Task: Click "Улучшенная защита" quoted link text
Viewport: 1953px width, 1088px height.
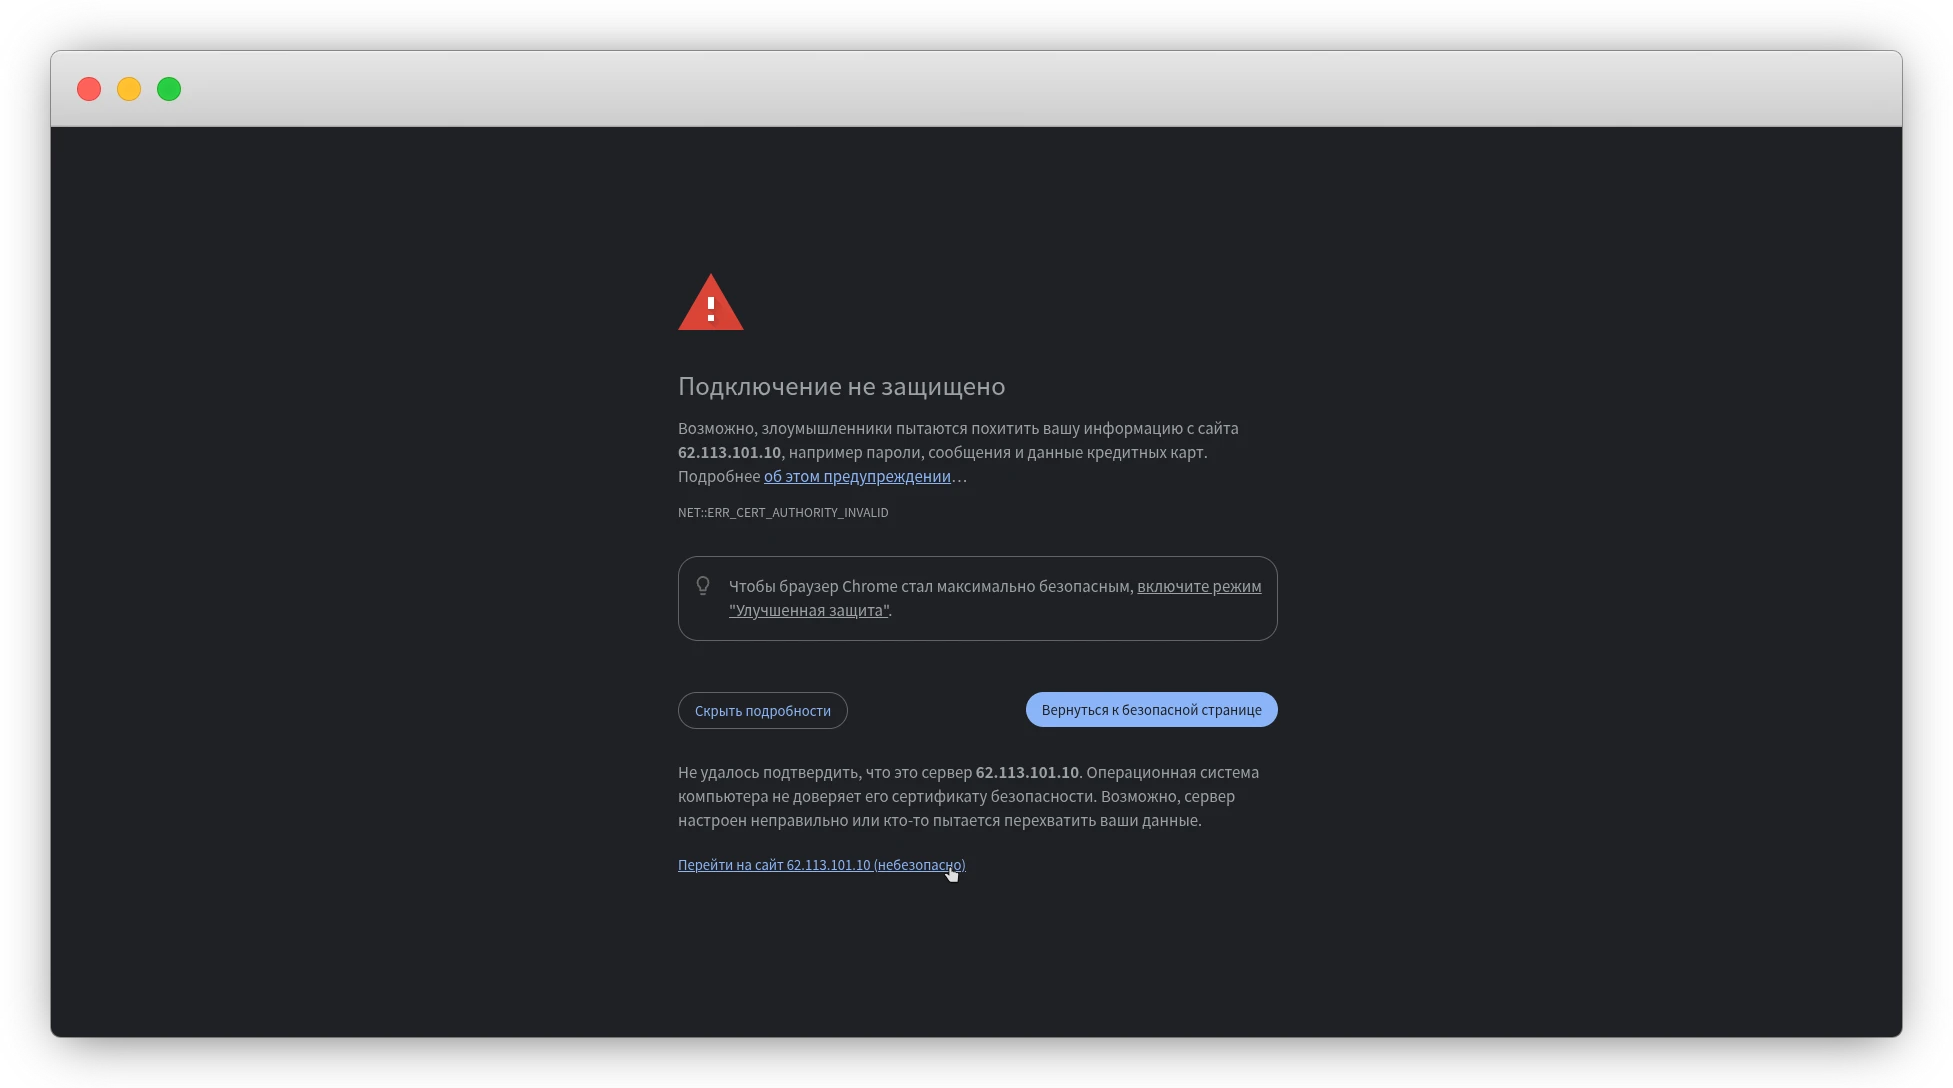Action: pyautogui.click(x=808, y=610)
